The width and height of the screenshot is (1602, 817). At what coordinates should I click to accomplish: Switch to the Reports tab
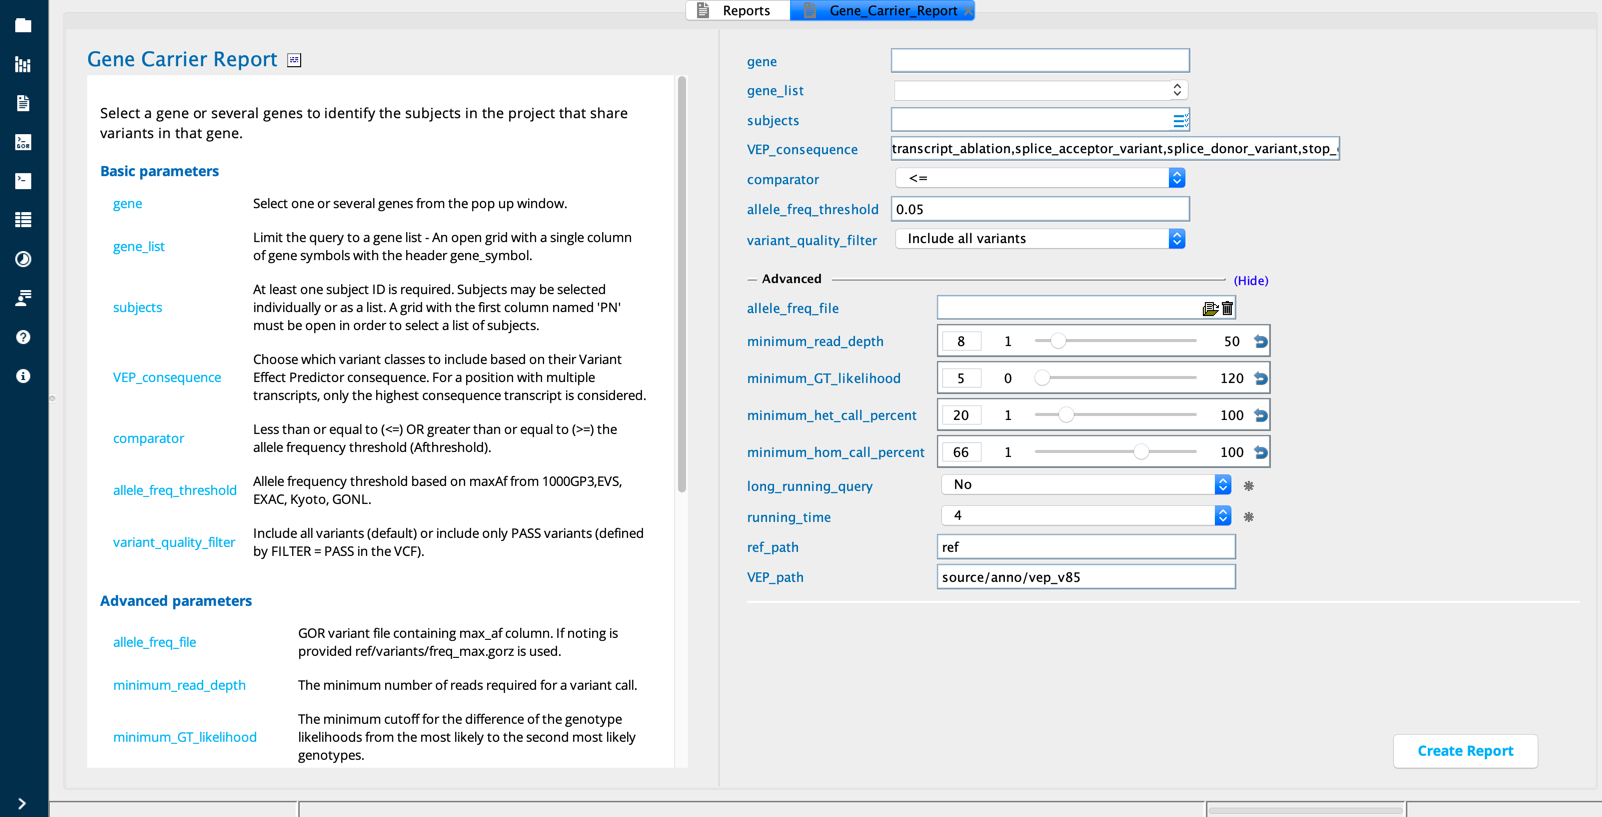click(738, 11)
